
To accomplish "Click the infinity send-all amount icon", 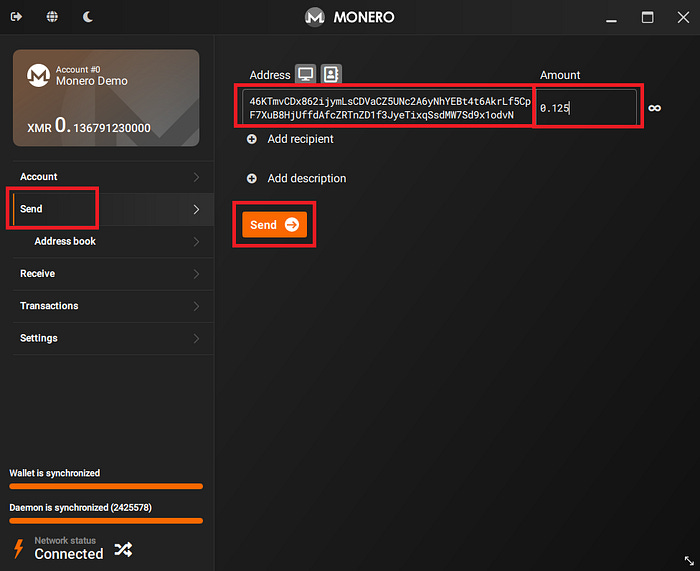I will coord(654,108).
